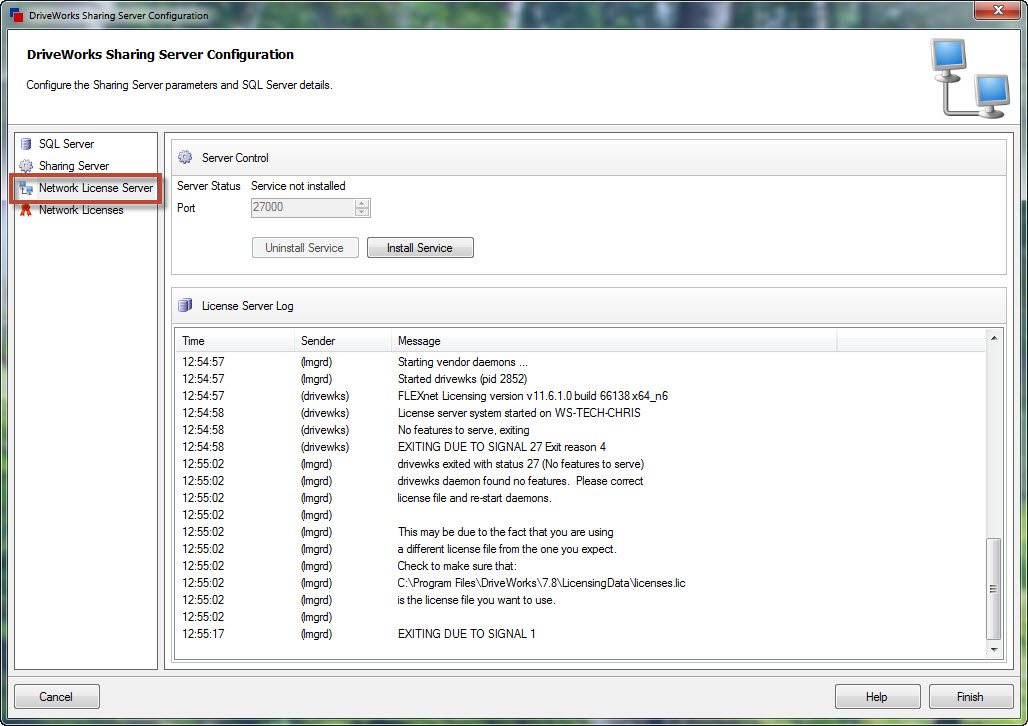Select Network License Server in sidebar
The width and height of the screenshot is (1028, 726).
pos(96,188)
